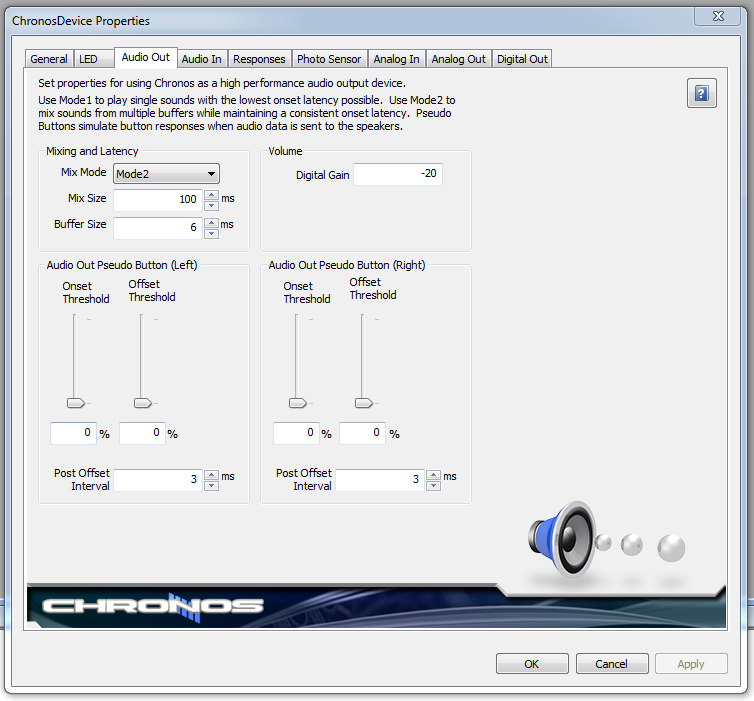
Task: Increase right Post Offset Interval value
Action: coord(434,475)
